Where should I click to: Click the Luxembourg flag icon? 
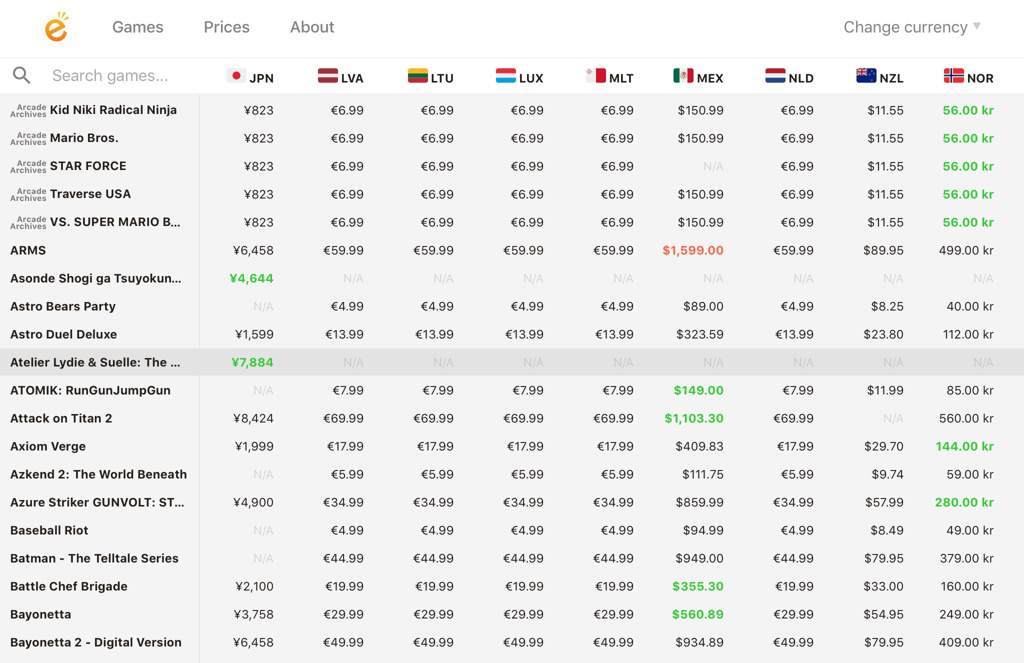pyautogui.click(x=506, y=75)
